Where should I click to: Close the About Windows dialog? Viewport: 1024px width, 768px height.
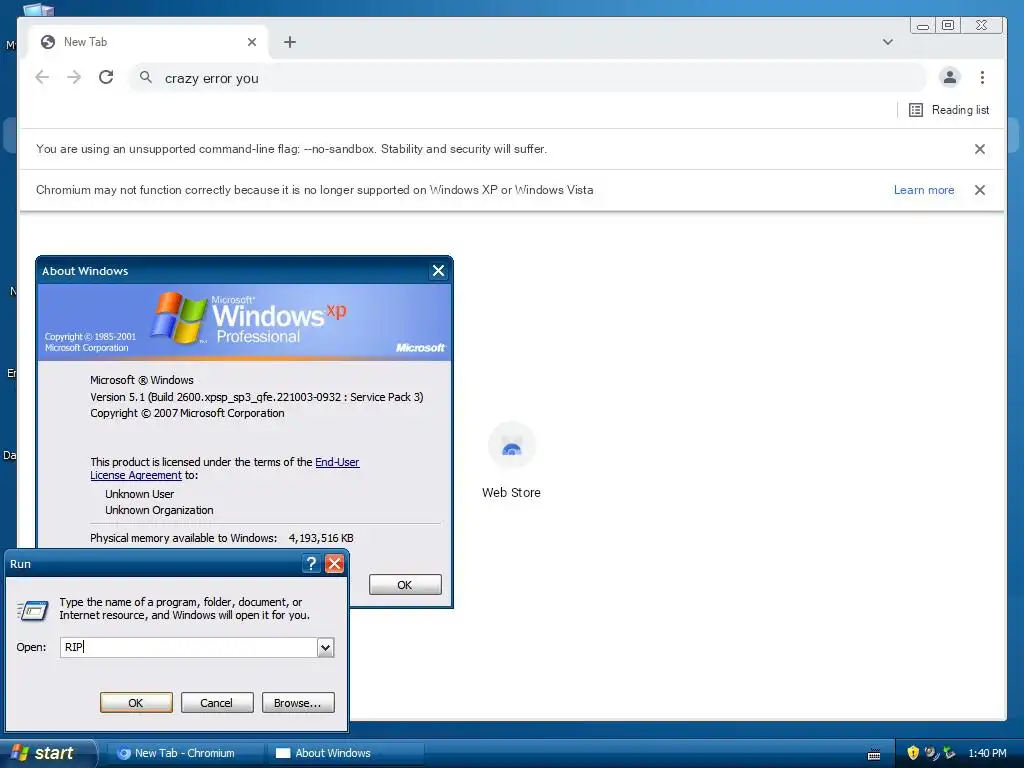point(438,270)
